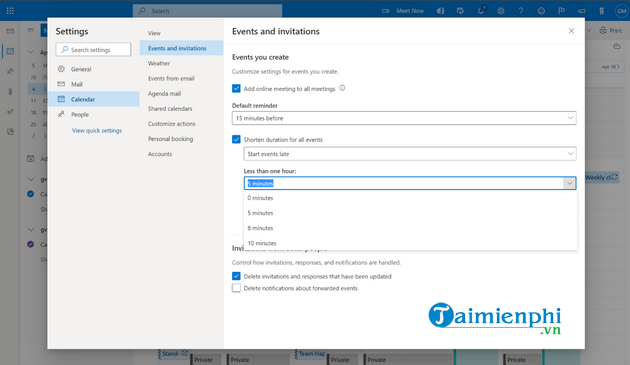The image size is (630, 365).
Task: Click View quick settings link
Action: click(x=96, y=130)
